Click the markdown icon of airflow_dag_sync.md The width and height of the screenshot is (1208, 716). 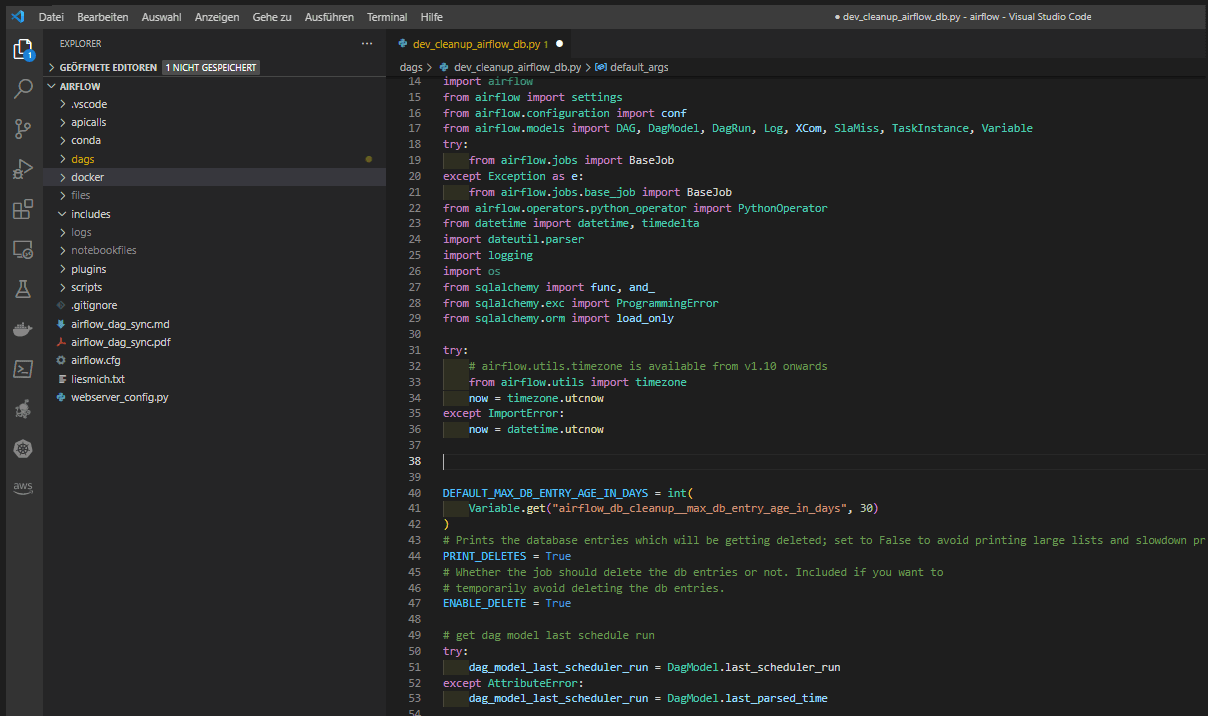(61, 324)
